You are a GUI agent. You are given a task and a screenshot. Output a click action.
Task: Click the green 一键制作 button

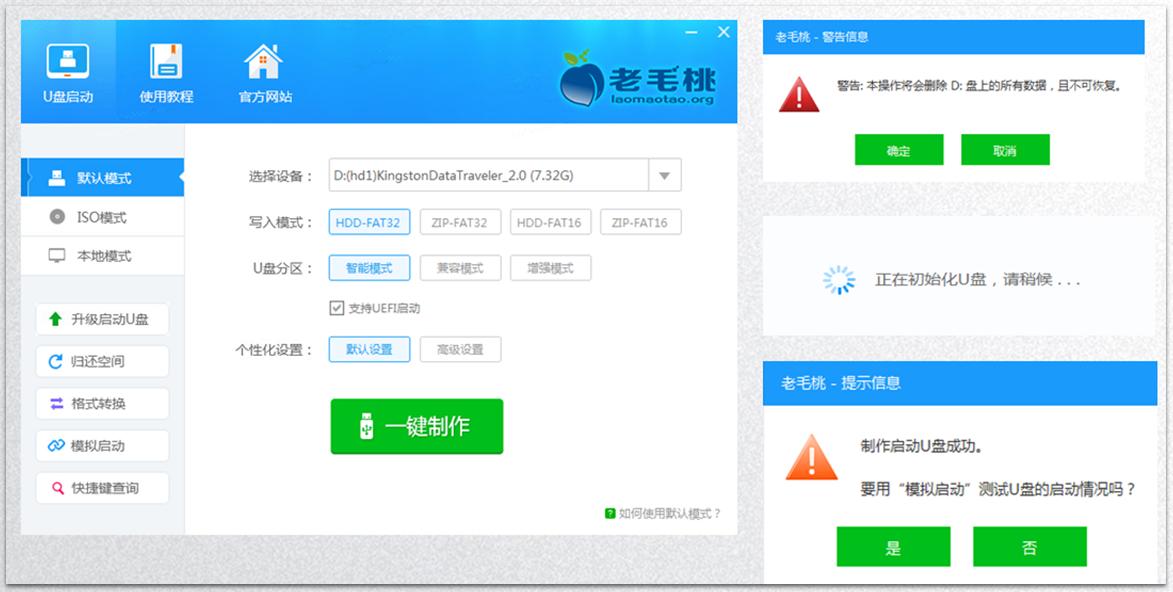click(x=416, y=425)
